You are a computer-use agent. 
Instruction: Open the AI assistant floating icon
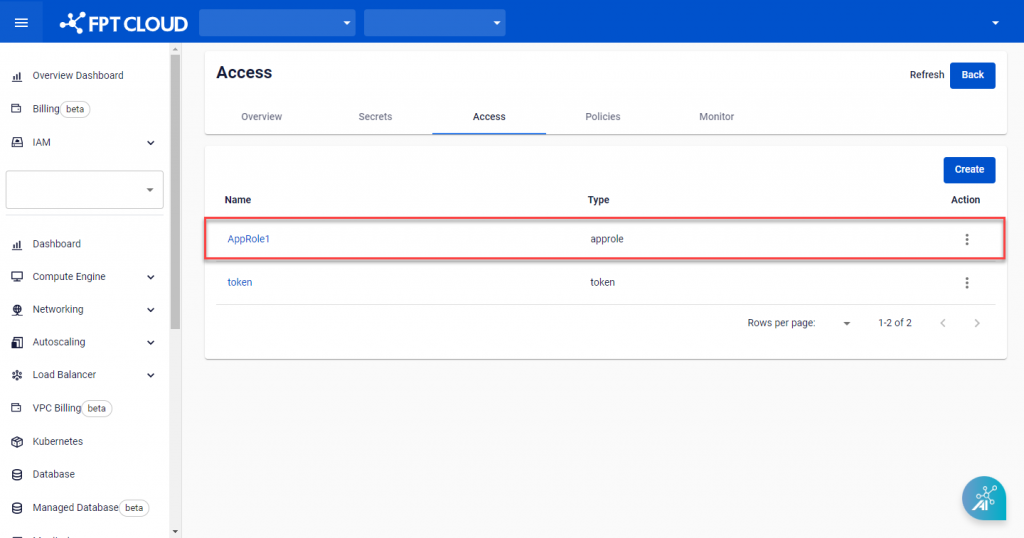coord(983,497)
